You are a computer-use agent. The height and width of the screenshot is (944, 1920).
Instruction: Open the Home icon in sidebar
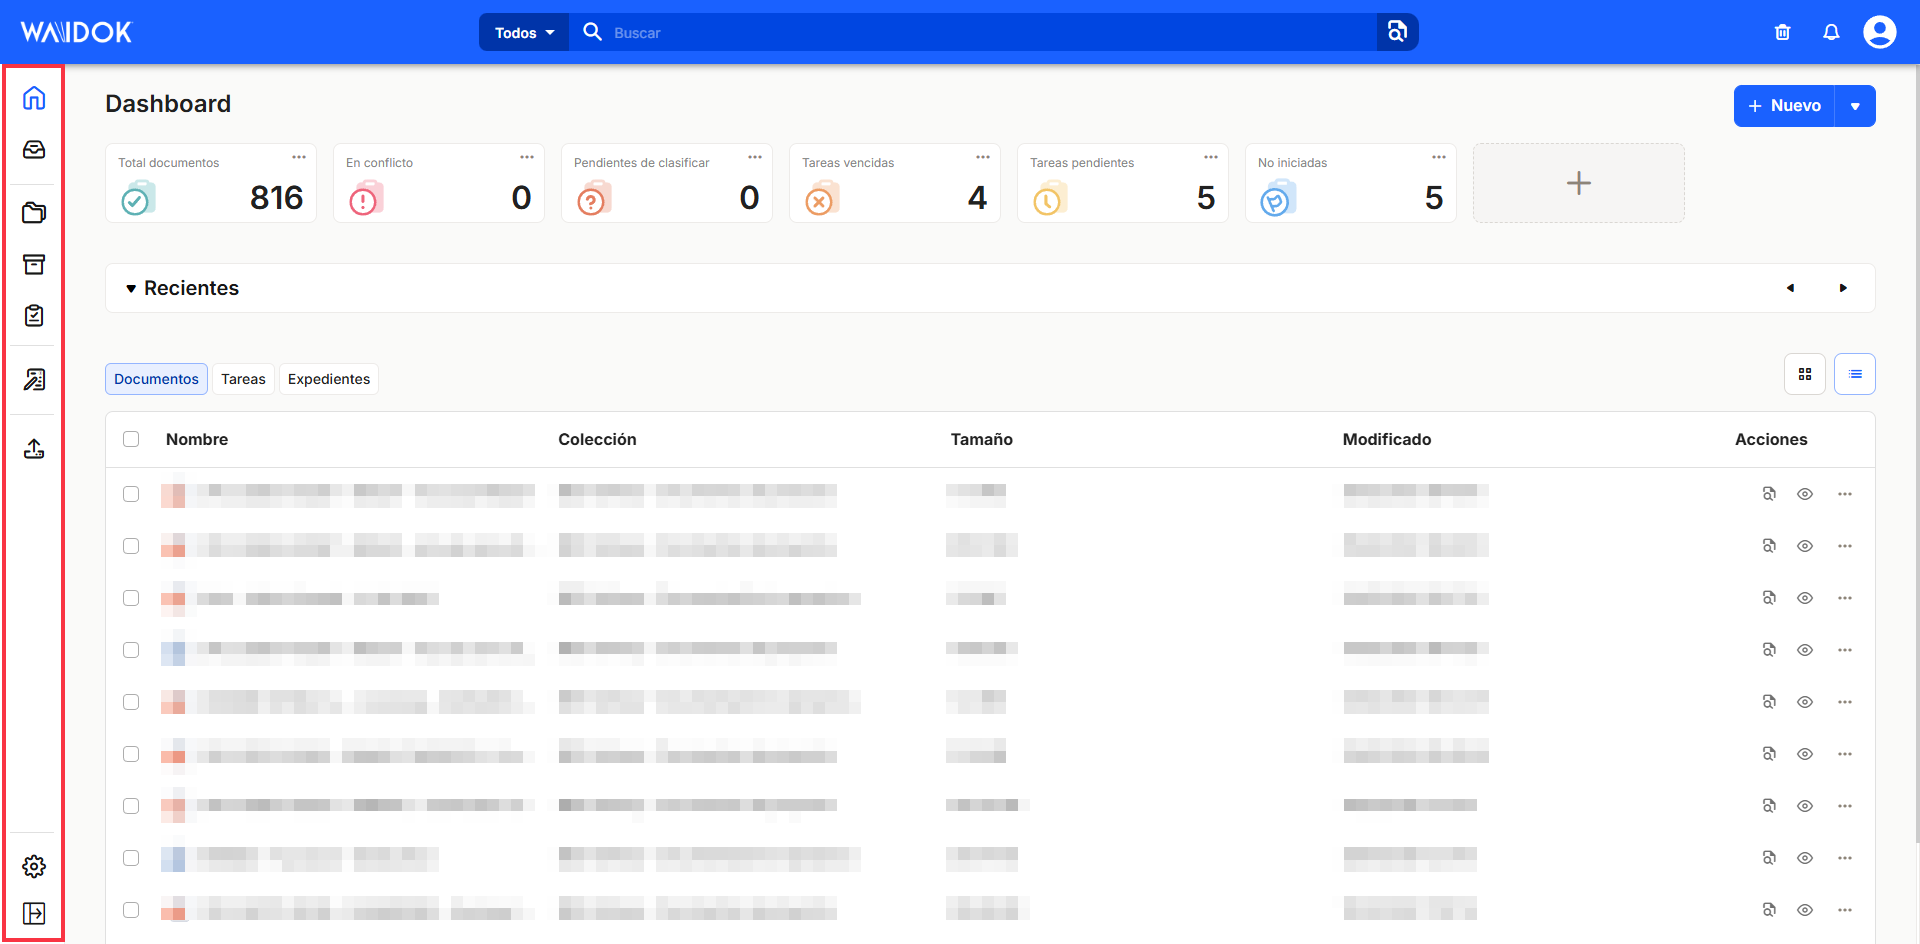pos(34,98)
